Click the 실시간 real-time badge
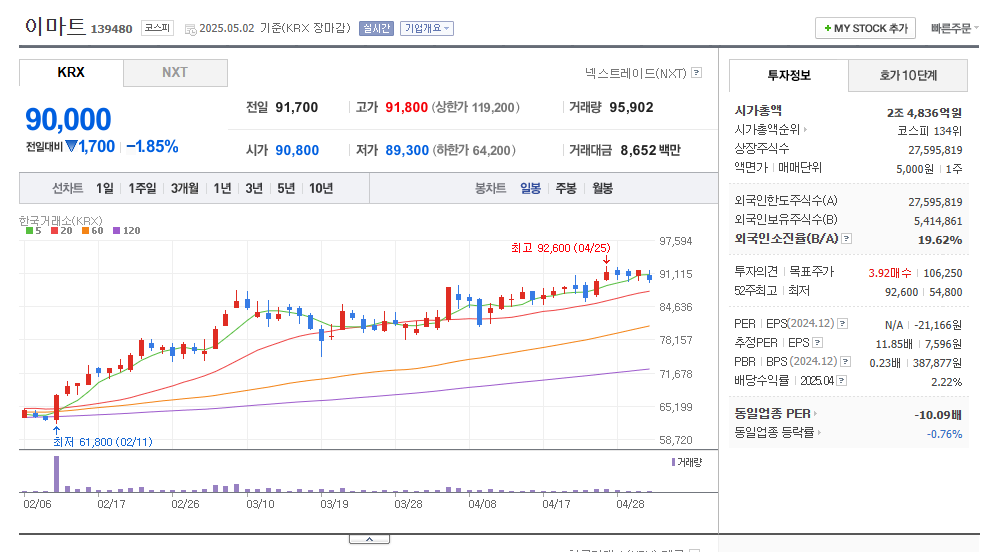This screenshot has height=552, width=992. pos(376,28)
